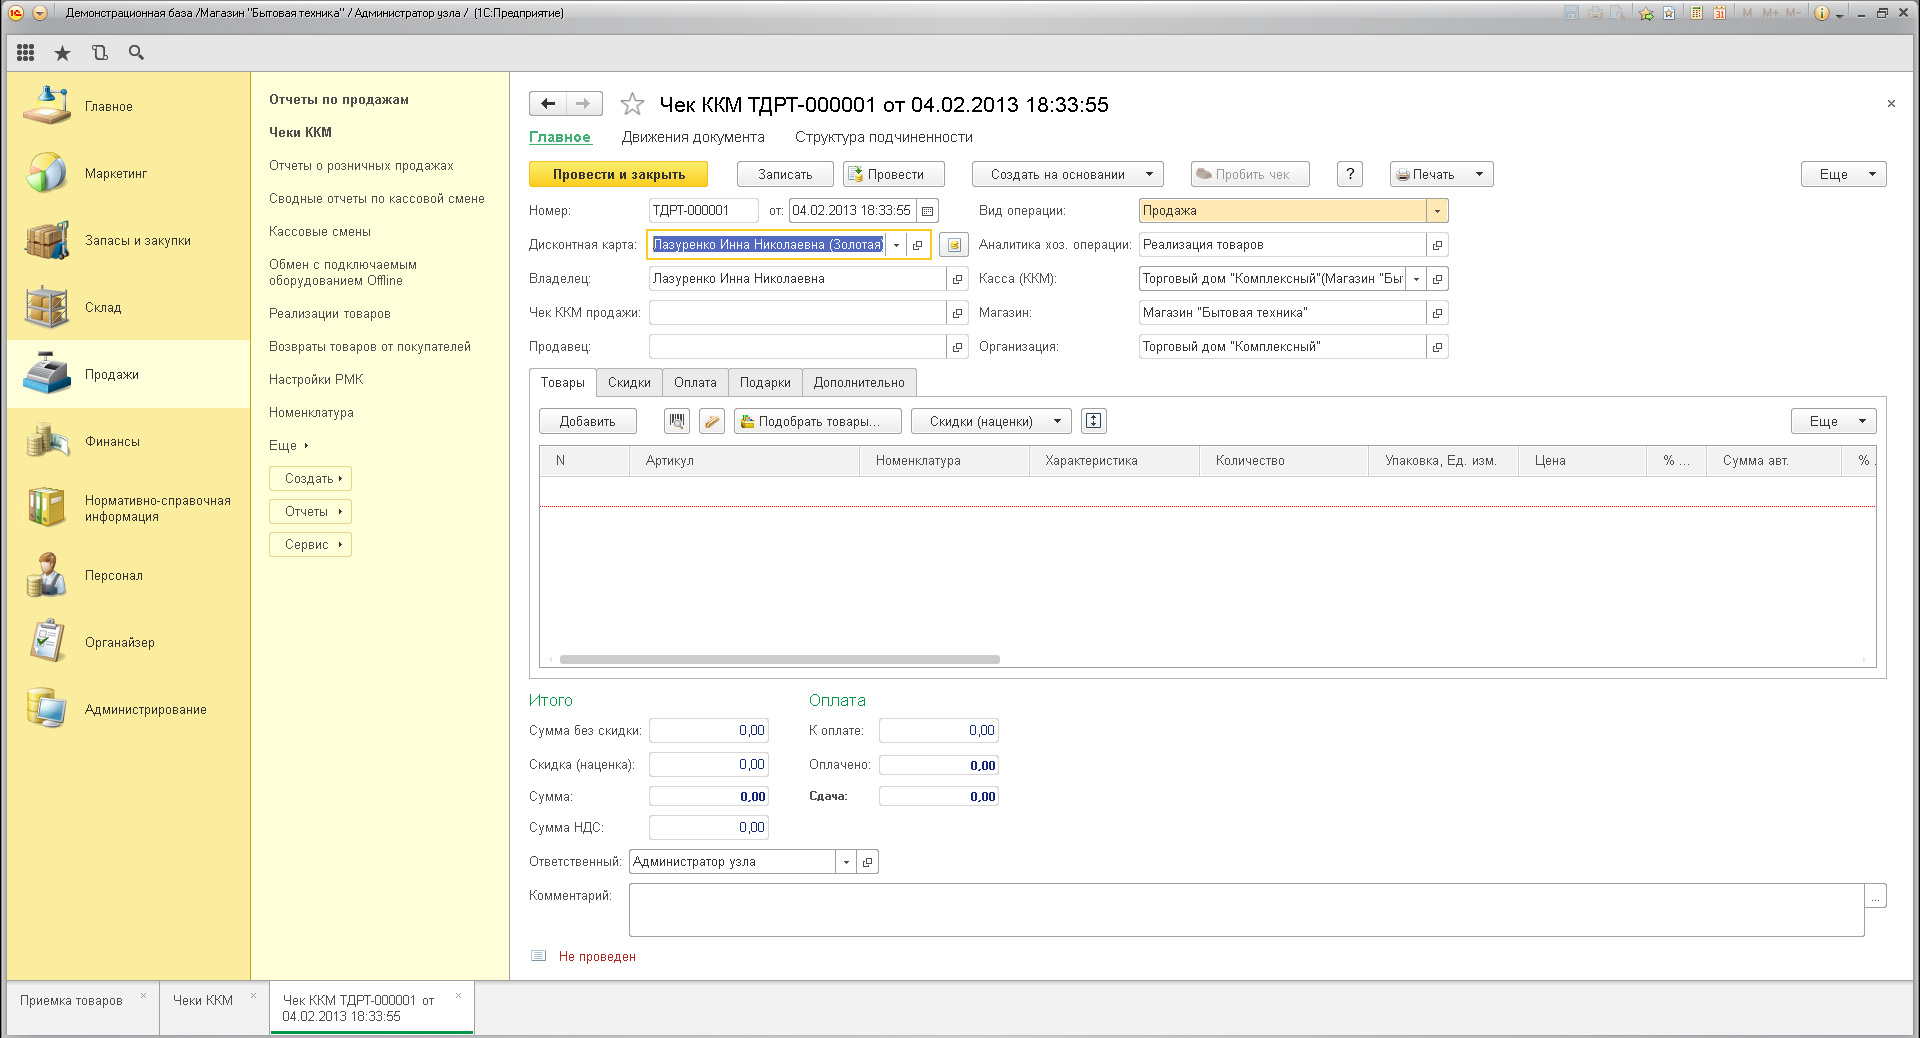Click Добавить button in Товары
Viewport: 1920px width, 1038px height.
(587, 421)
